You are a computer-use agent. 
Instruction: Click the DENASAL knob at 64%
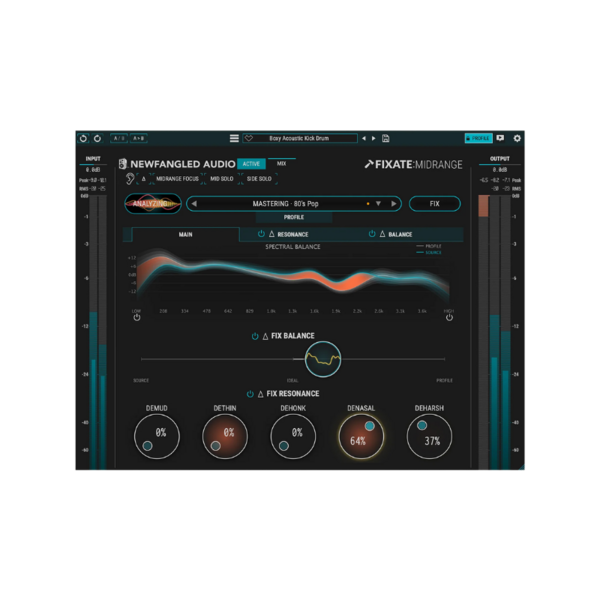(x=361, y=437)
